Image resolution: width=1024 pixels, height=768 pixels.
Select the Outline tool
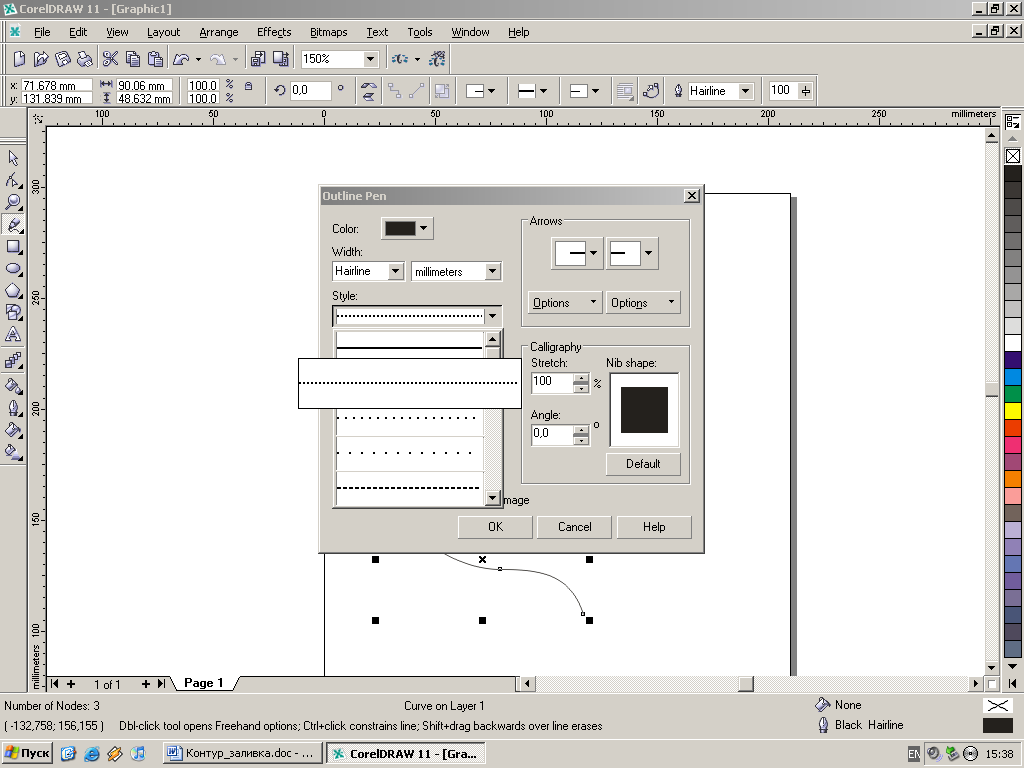(x=13, y=408)
